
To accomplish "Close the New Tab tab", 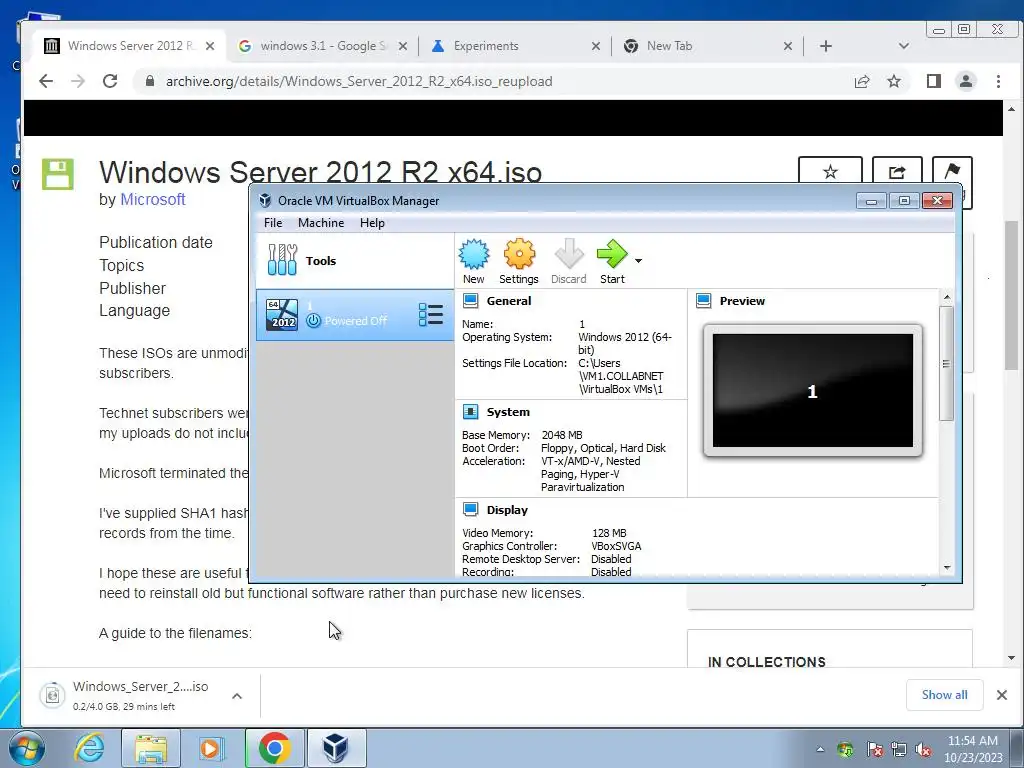I will click(788, 46).
